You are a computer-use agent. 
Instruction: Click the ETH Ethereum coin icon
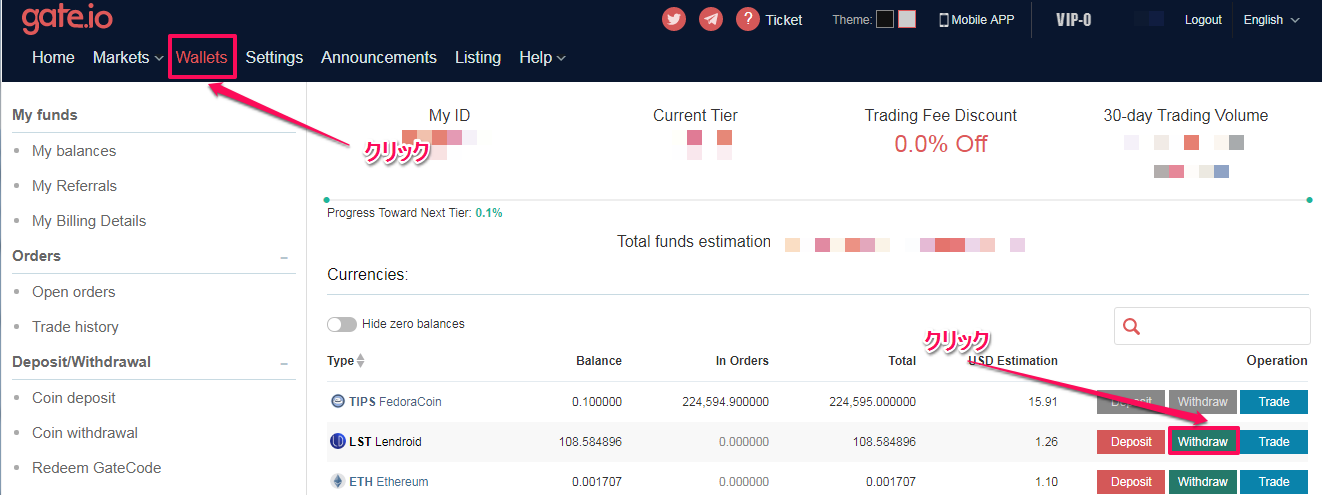[337, 481]
